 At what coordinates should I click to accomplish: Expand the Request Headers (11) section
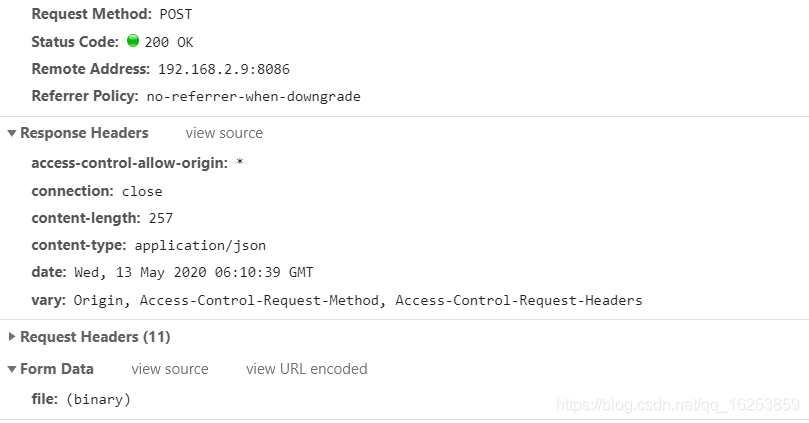11,337
